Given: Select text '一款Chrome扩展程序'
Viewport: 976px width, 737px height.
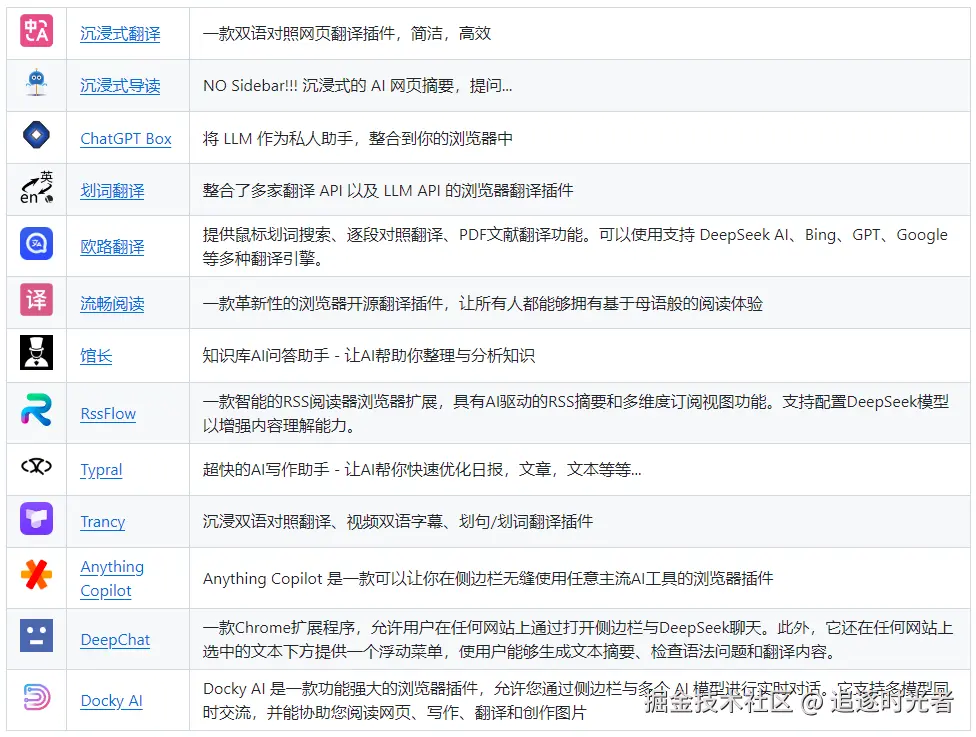Looking at the screenshot, I should tap(279, 627).
